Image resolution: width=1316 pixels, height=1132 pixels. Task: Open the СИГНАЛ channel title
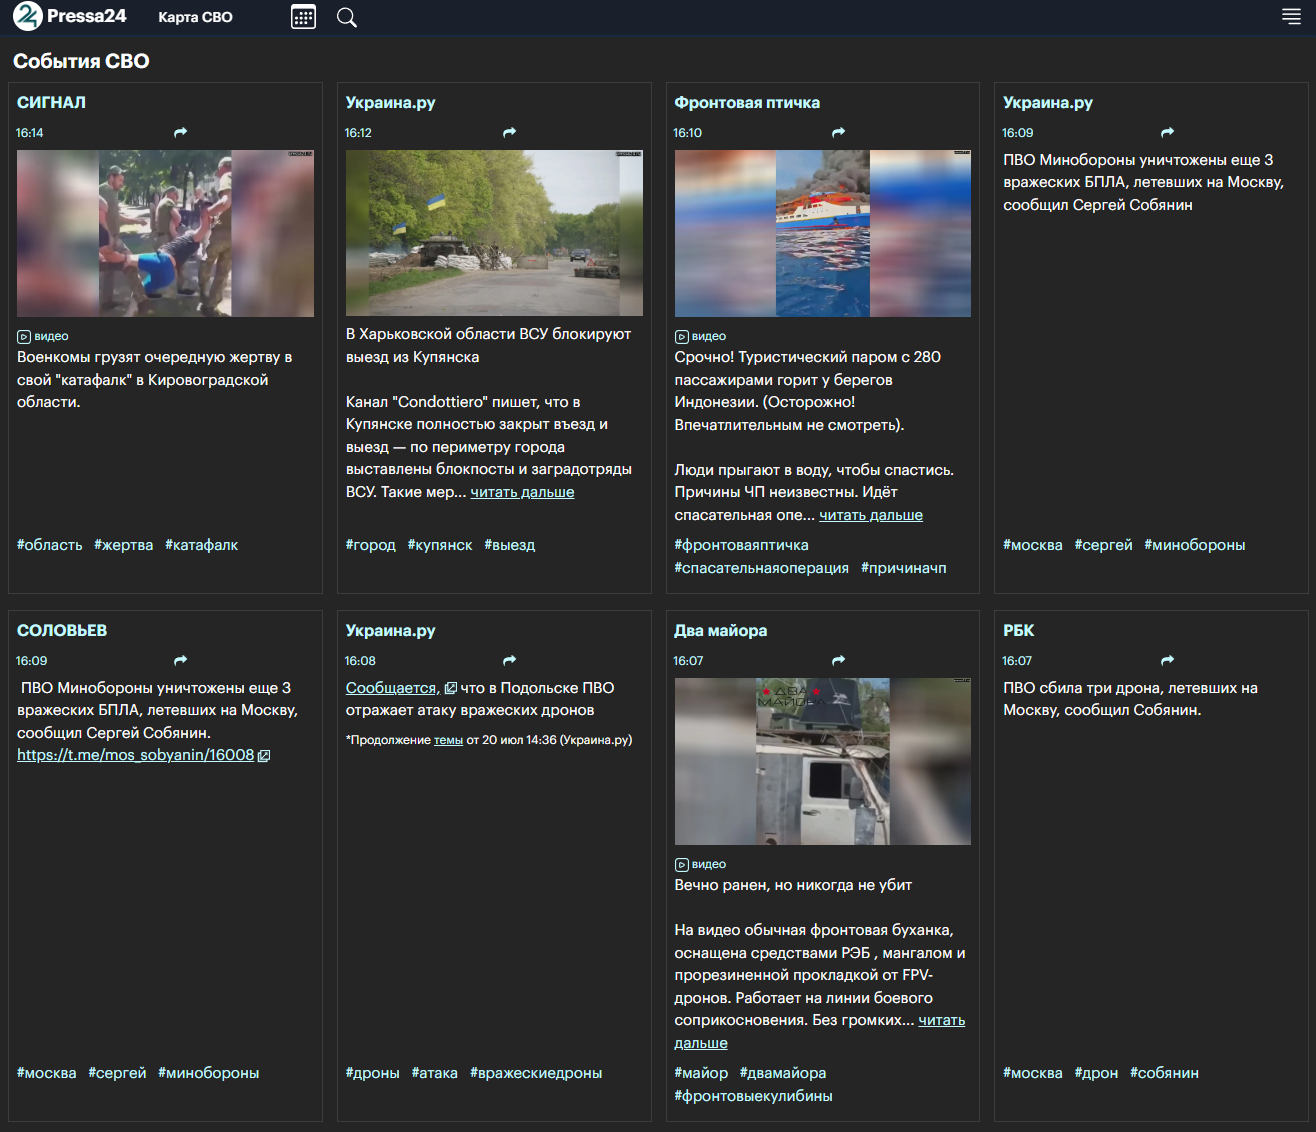pyautogui.click(x=51, y=102)
